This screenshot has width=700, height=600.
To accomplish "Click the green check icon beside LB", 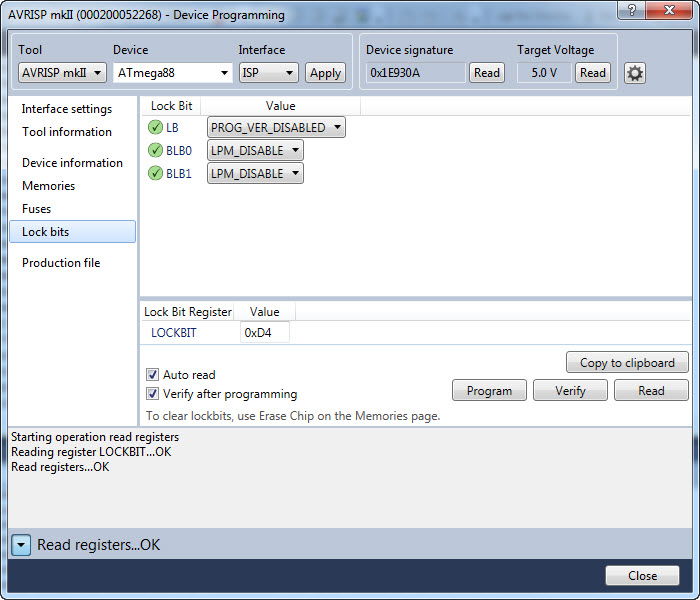I will pos(155,128).
